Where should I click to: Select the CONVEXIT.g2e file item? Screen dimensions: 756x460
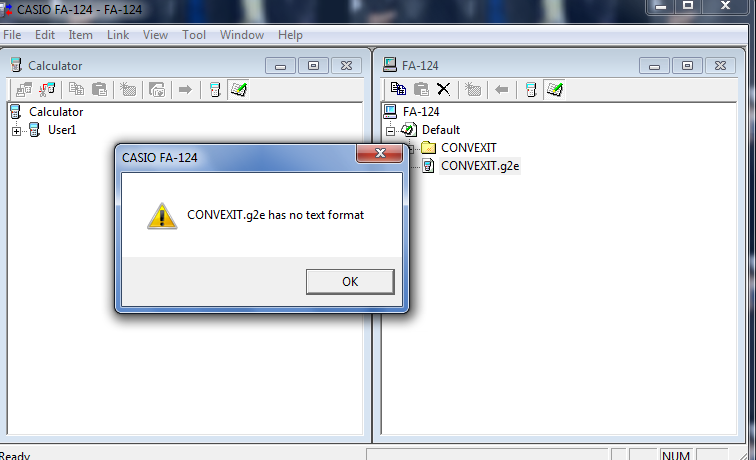click(x=480, y=166)
